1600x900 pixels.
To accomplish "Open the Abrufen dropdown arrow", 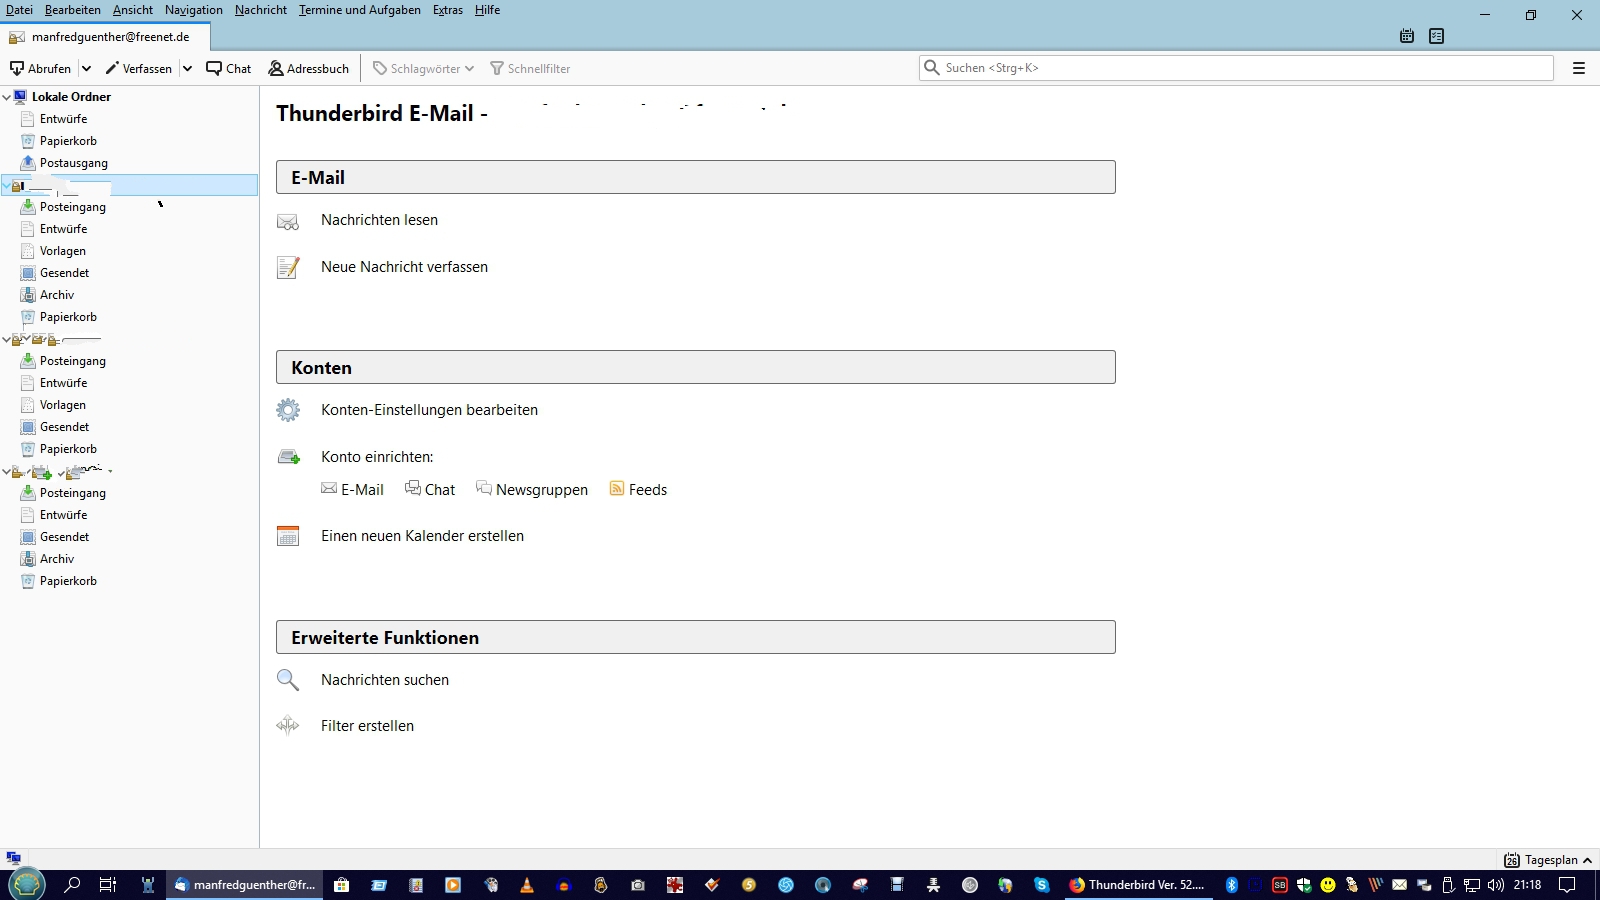I will coord(86,68).
